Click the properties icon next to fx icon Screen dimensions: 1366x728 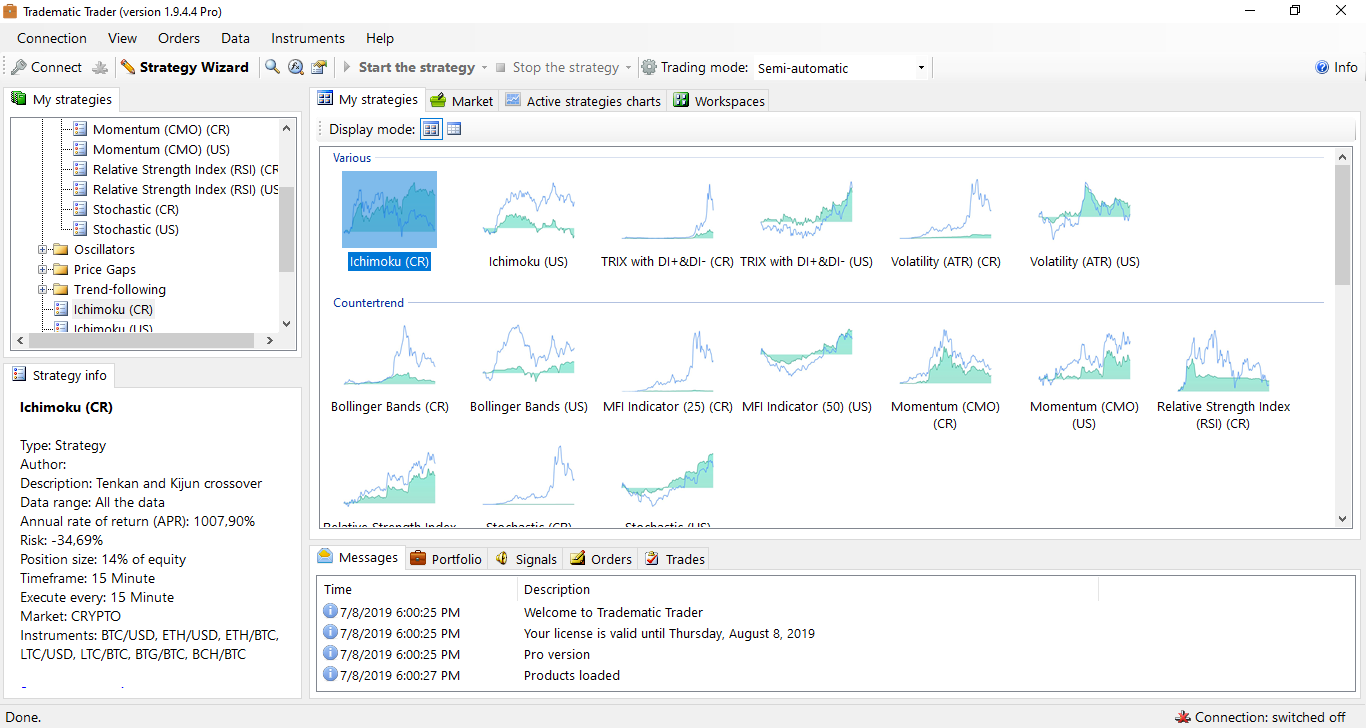coord(319,67)
